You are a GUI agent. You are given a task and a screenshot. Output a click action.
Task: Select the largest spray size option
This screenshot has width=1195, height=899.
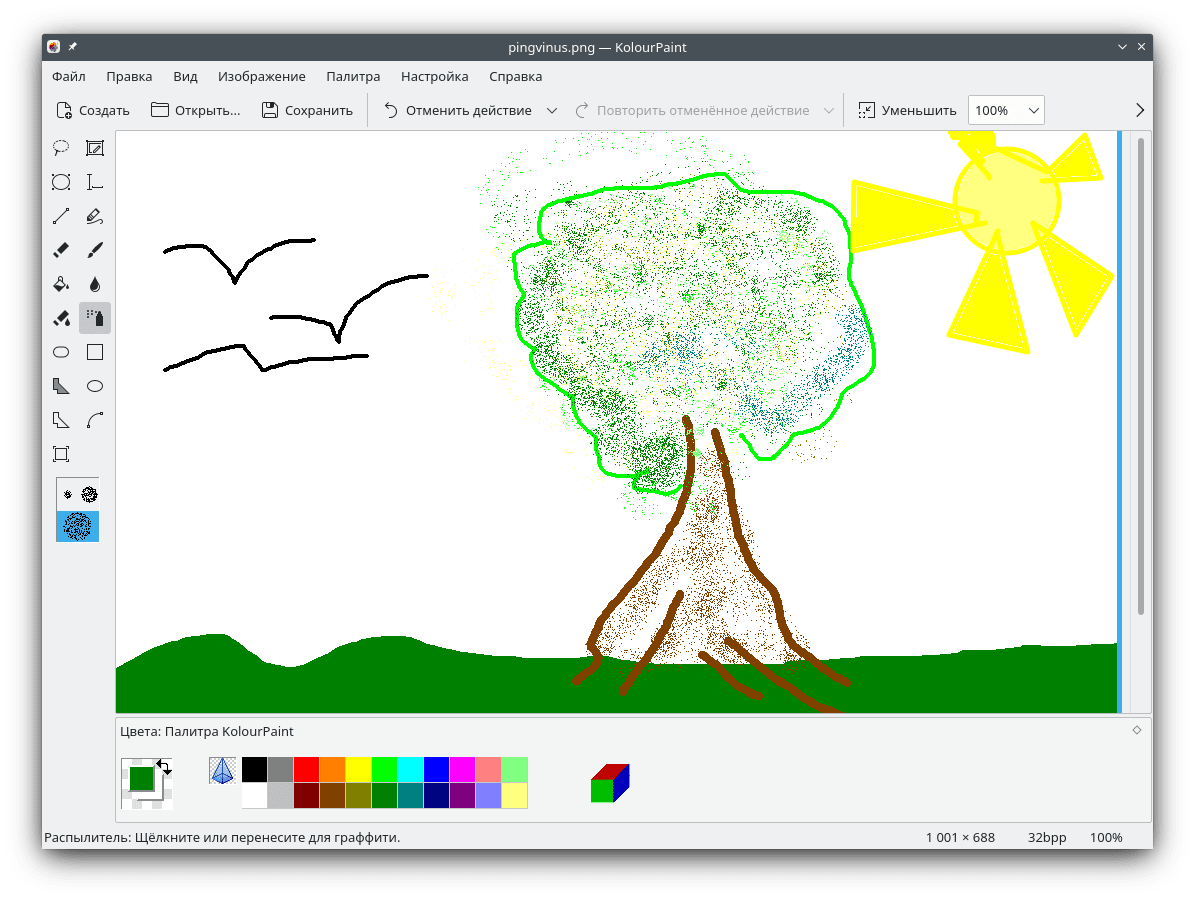[78, 526]
